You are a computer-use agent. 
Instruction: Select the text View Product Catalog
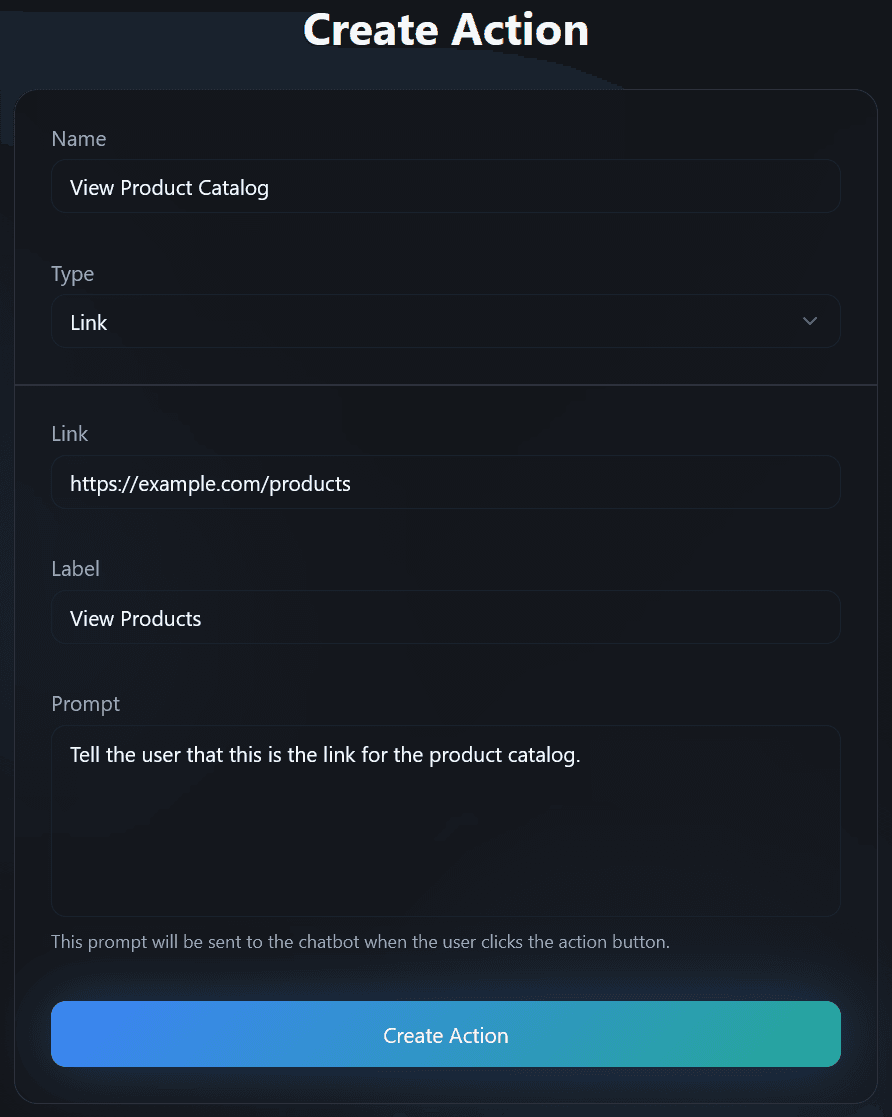tap(168, 187)
